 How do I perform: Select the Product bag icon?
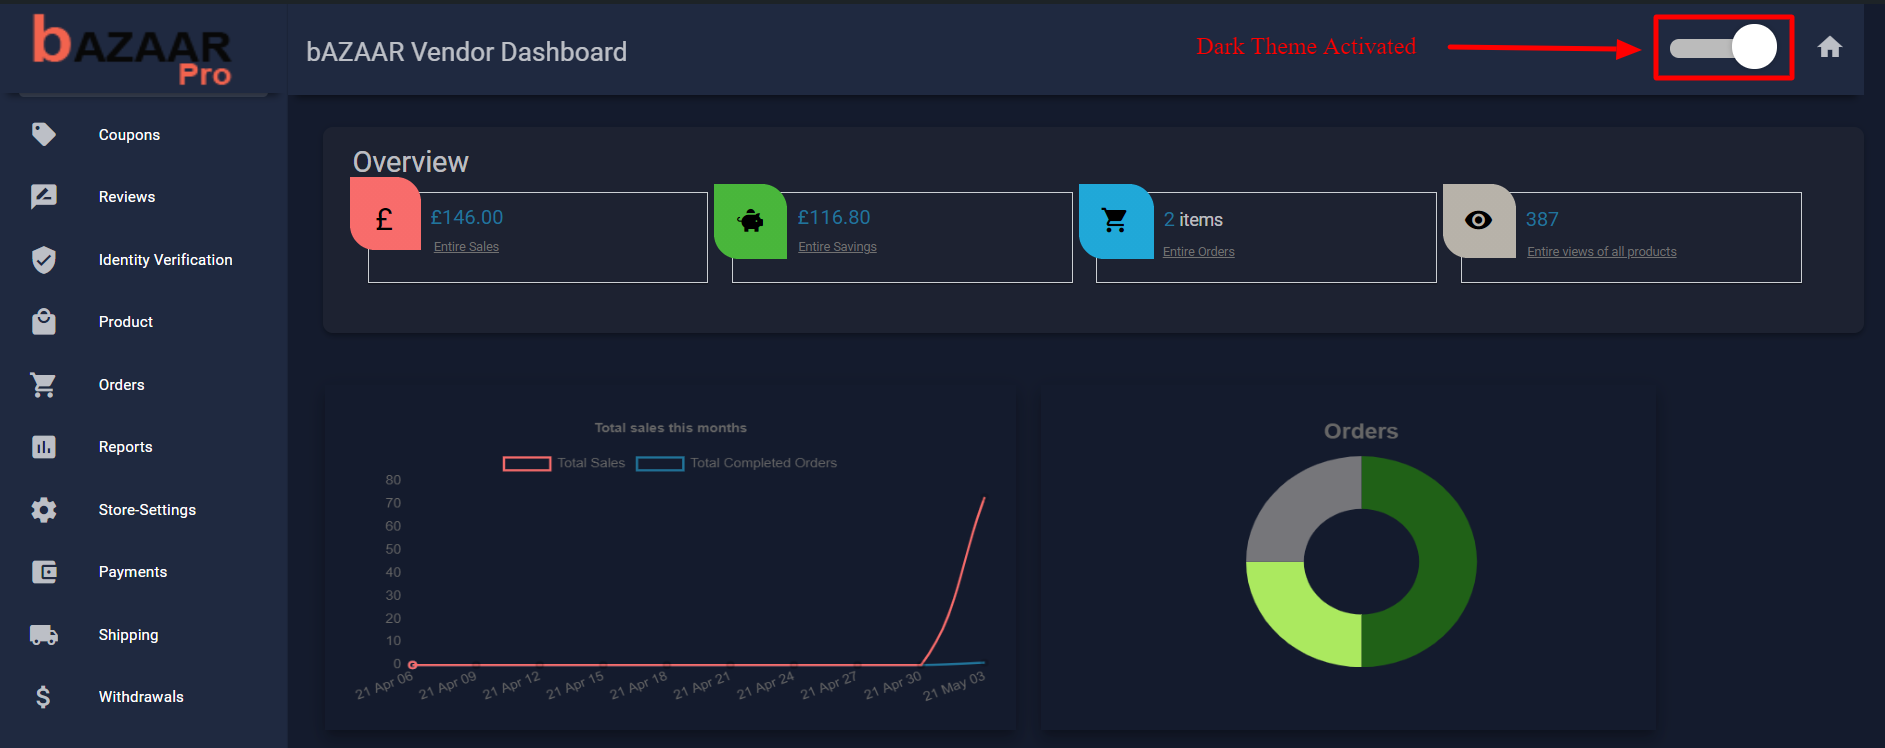(x=44, y=321)
